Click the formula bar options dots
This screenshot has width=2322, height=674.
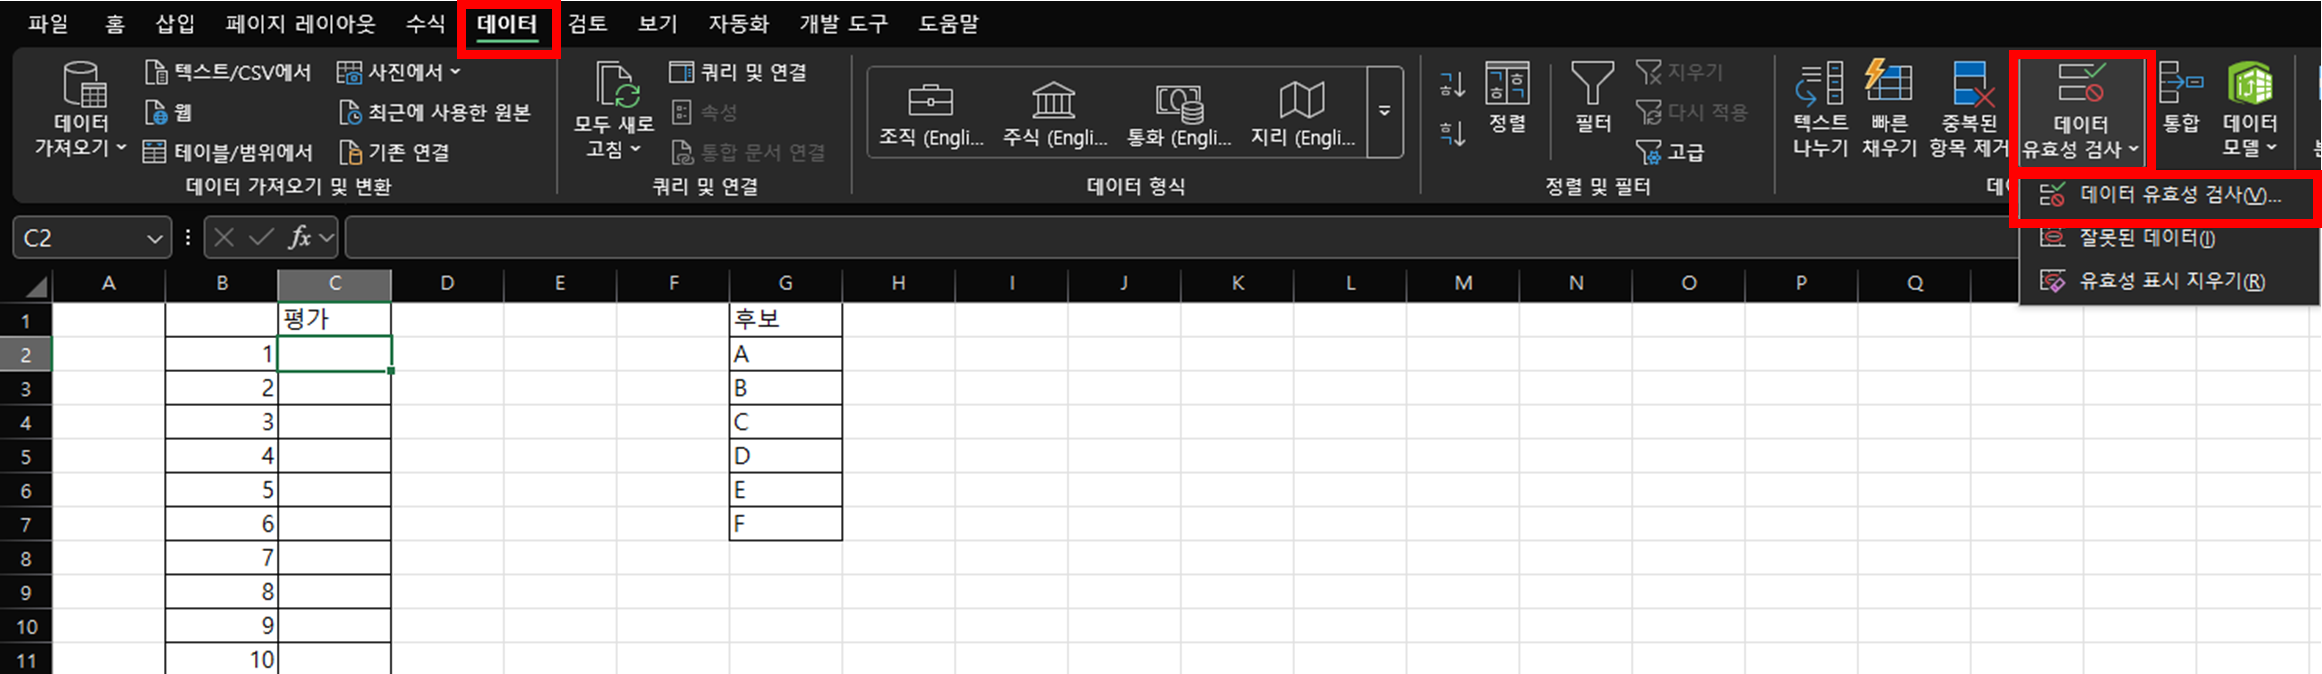tap(188, 237)
